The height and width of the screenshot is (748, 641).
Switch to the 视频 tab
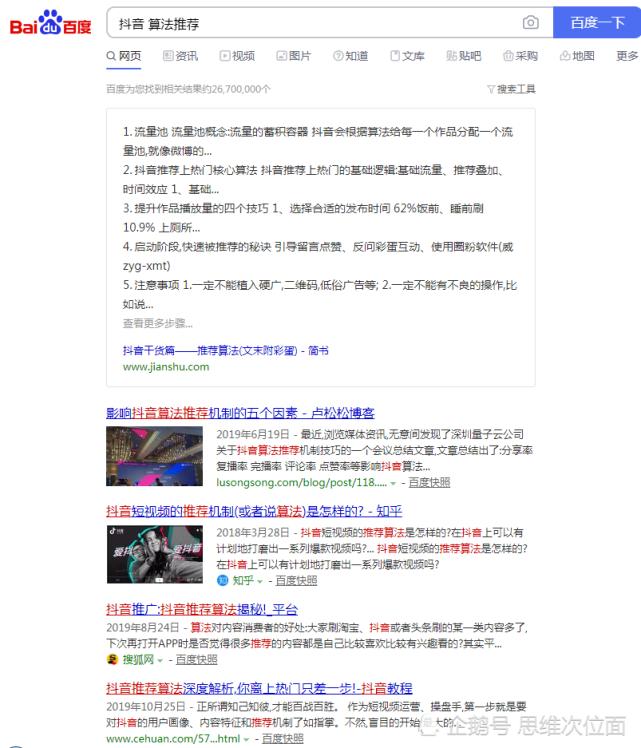[238, 56]
